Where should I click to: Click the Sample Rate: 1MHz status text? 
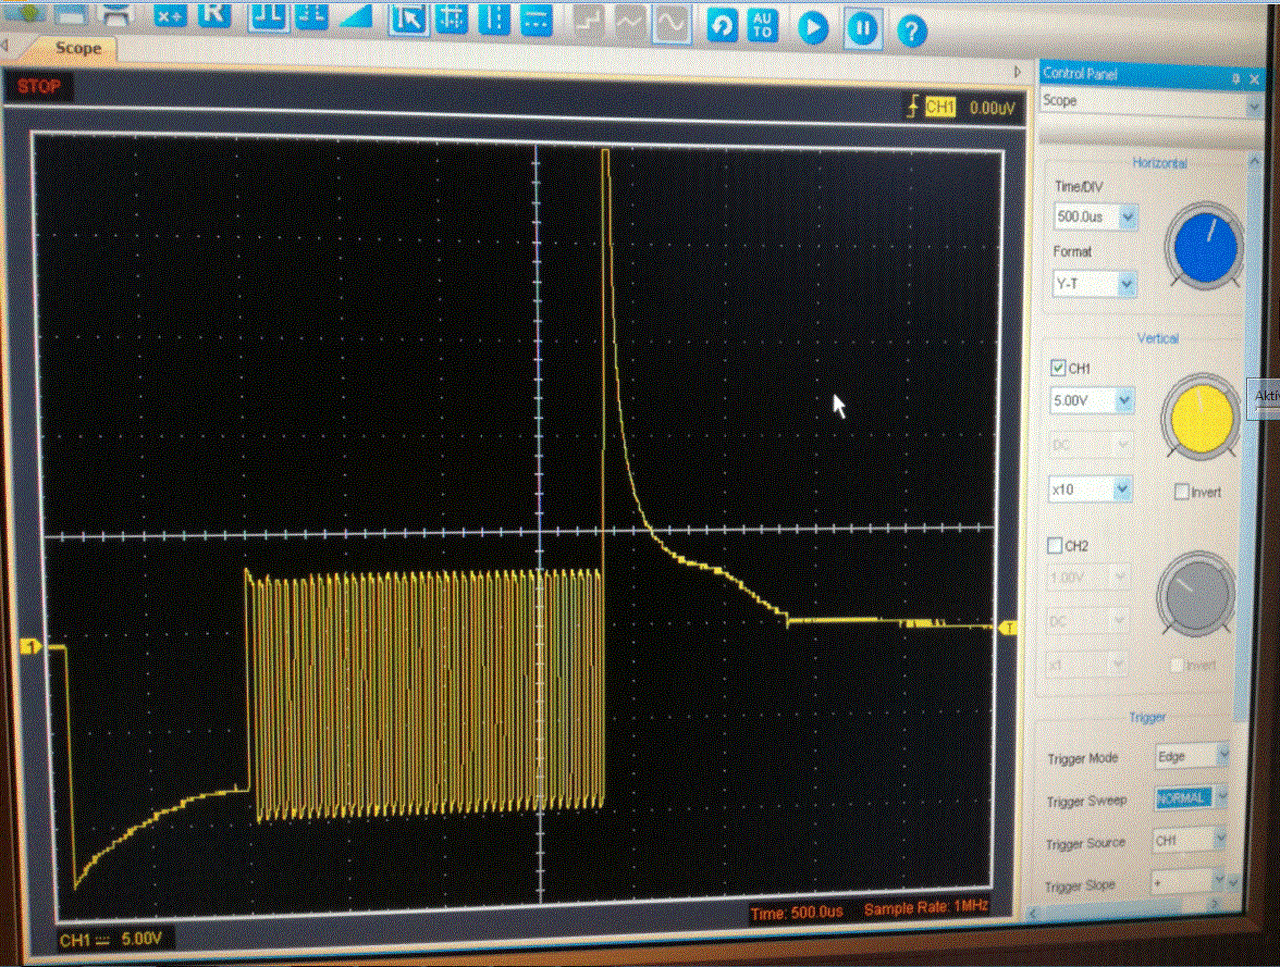point(926,907)
